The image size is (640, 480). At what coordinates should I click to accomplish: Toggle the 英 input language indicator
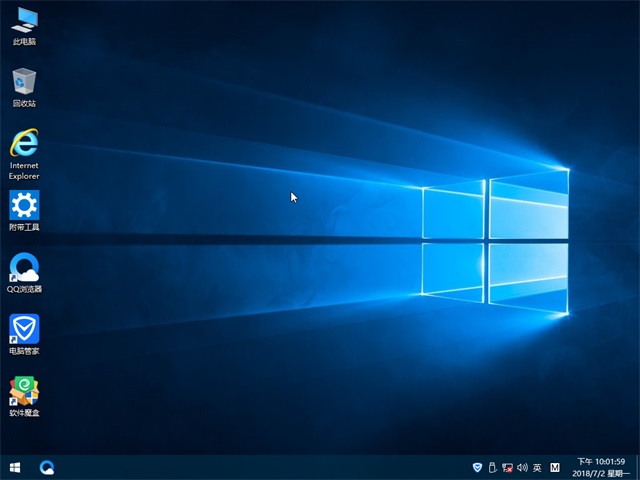537,467
